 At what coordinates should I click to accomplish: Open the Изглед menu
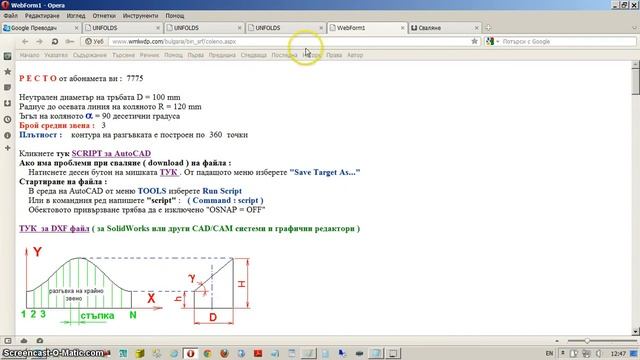click(x=76, y=16)
